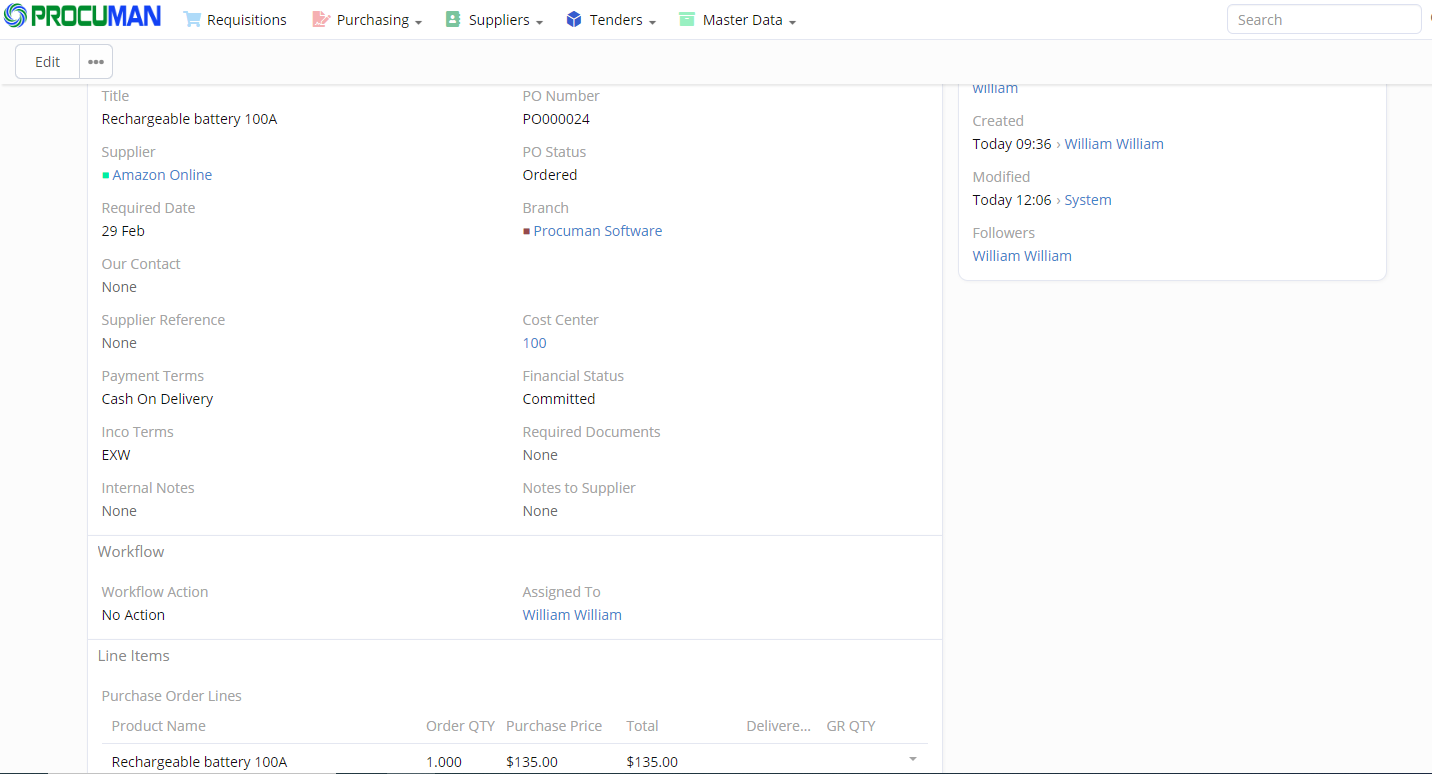Viewport: 1432px width, 774px height.
Task: Click the Ordered PO status value
Action: (550, 175)
